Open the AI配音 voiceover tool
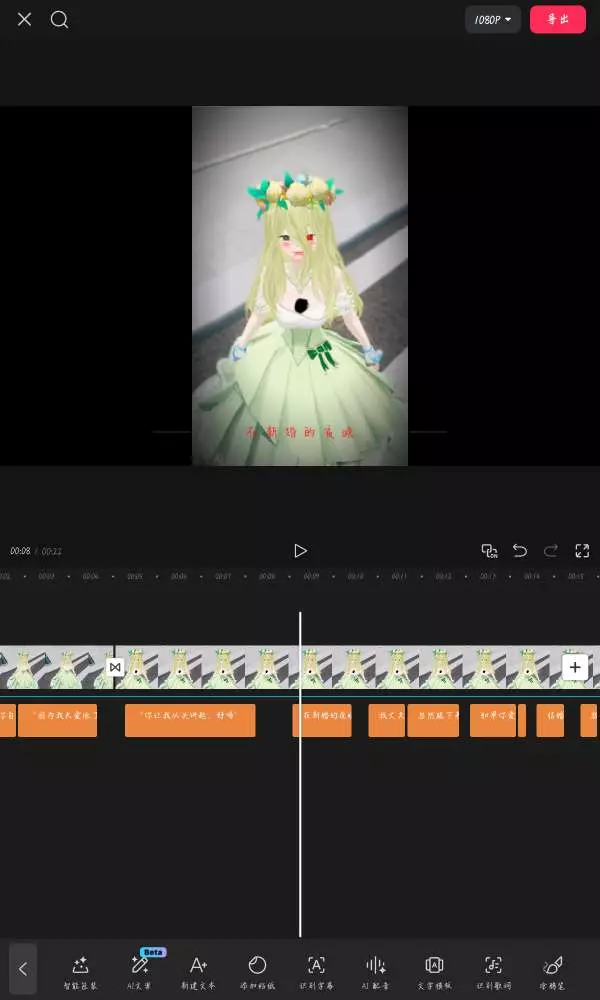The width and height of the screenshot is (600, 1000). pyautogui.click(x=375, y=973)
